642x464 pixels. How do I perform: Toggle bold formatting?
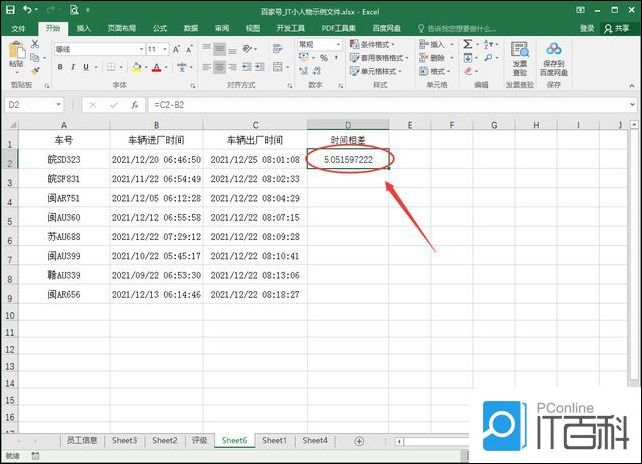click(60, 67)
